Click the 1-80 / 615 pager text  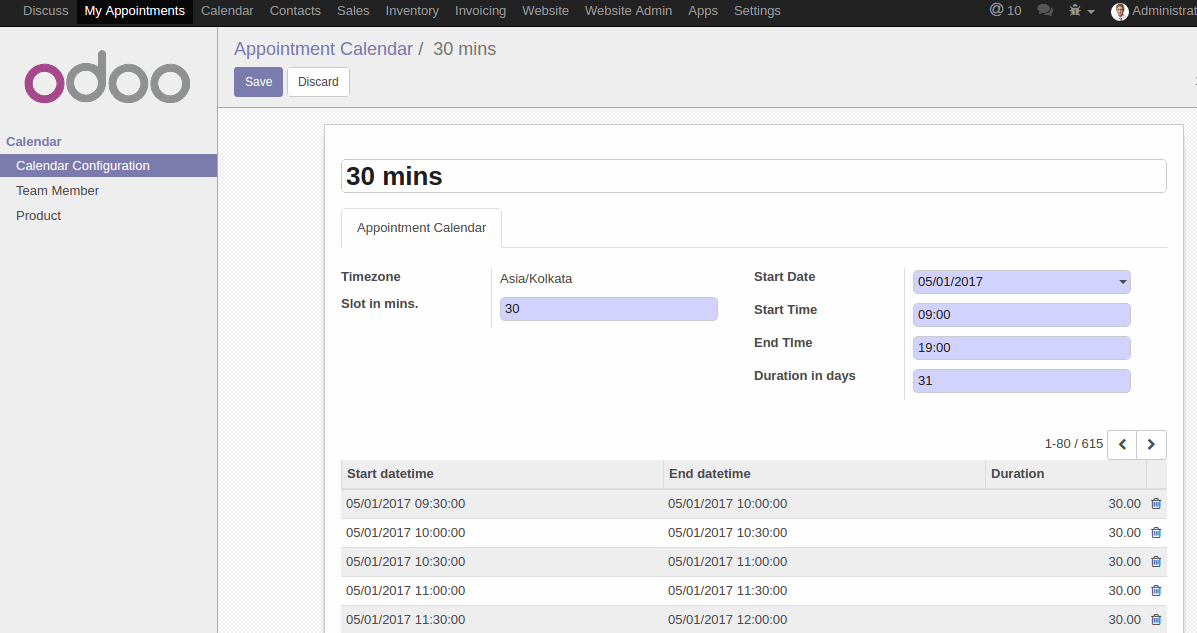(1073, 444)
